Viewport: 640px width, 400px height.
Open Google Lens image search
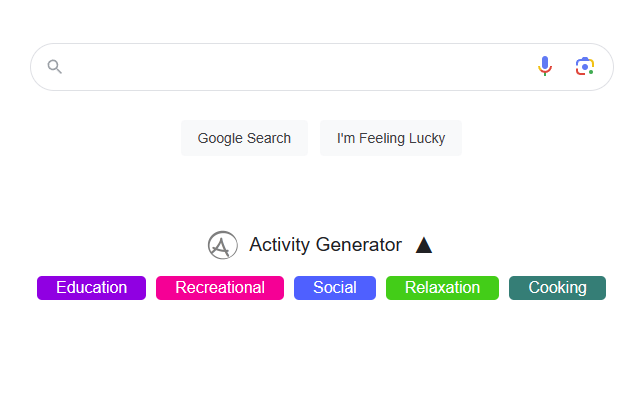point(585,66)
